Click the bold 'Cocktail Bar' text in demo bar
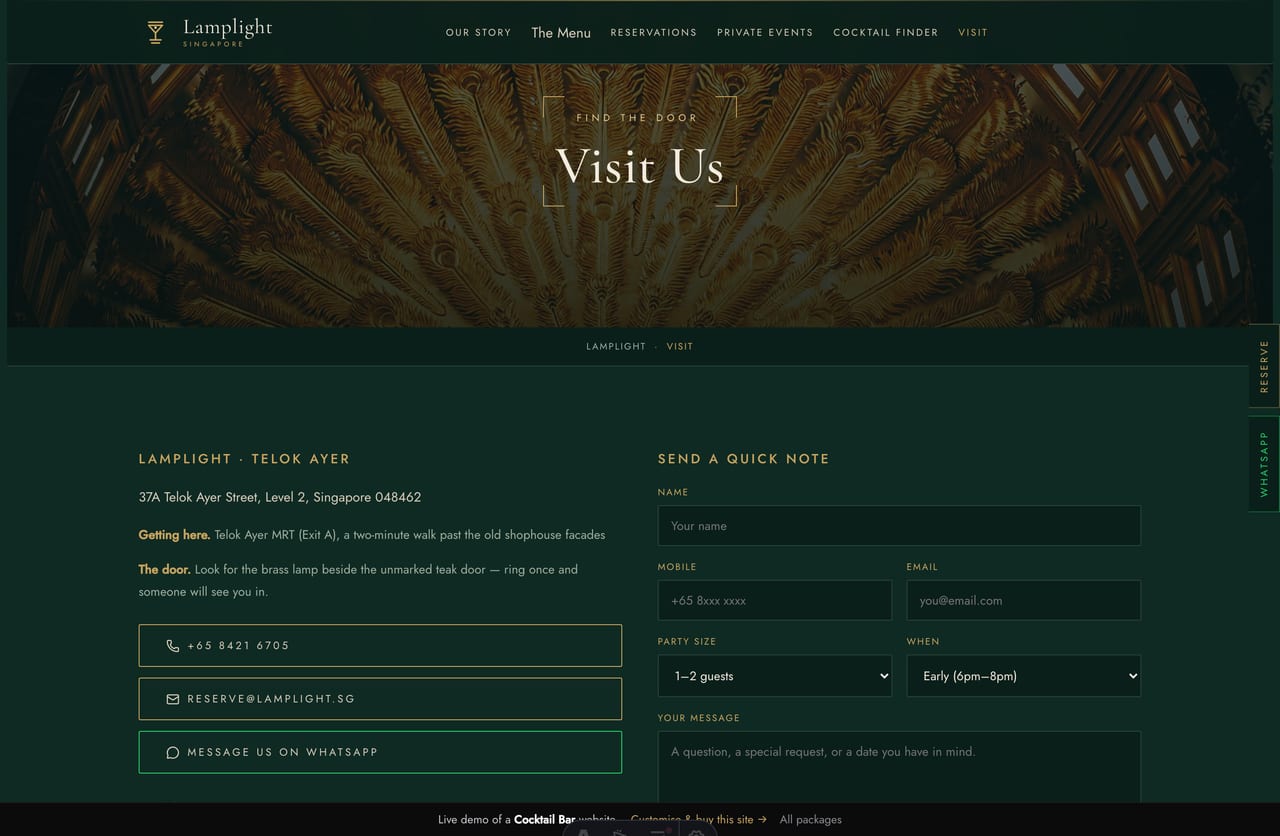 (x=544, y=820)
